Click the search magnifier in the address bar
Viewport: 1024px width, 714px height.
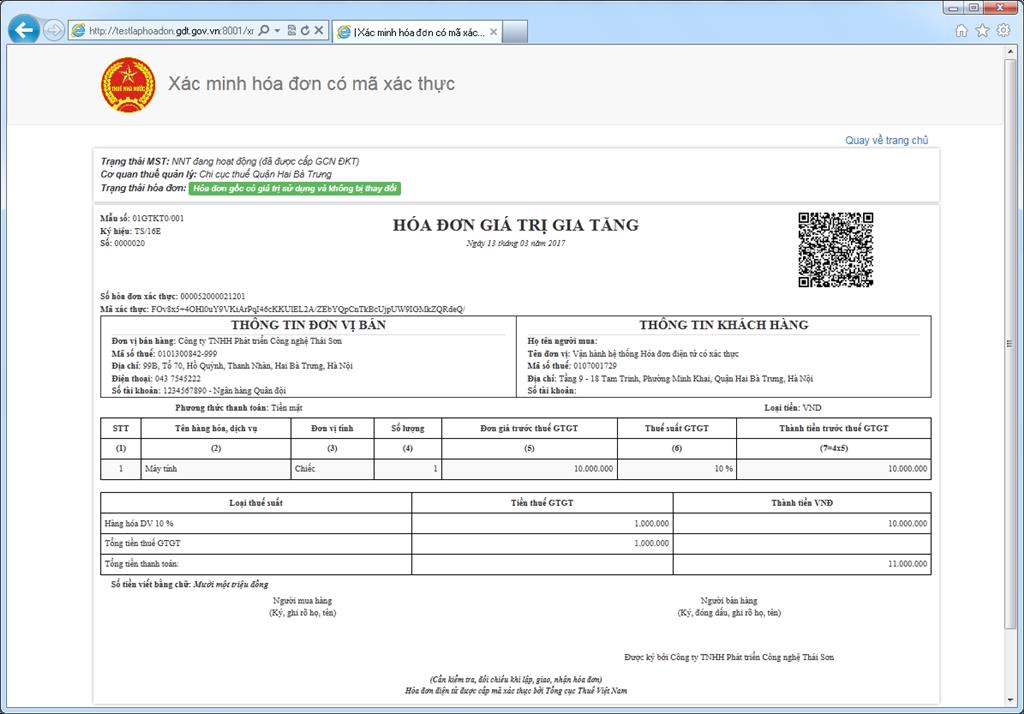point(263,30)
